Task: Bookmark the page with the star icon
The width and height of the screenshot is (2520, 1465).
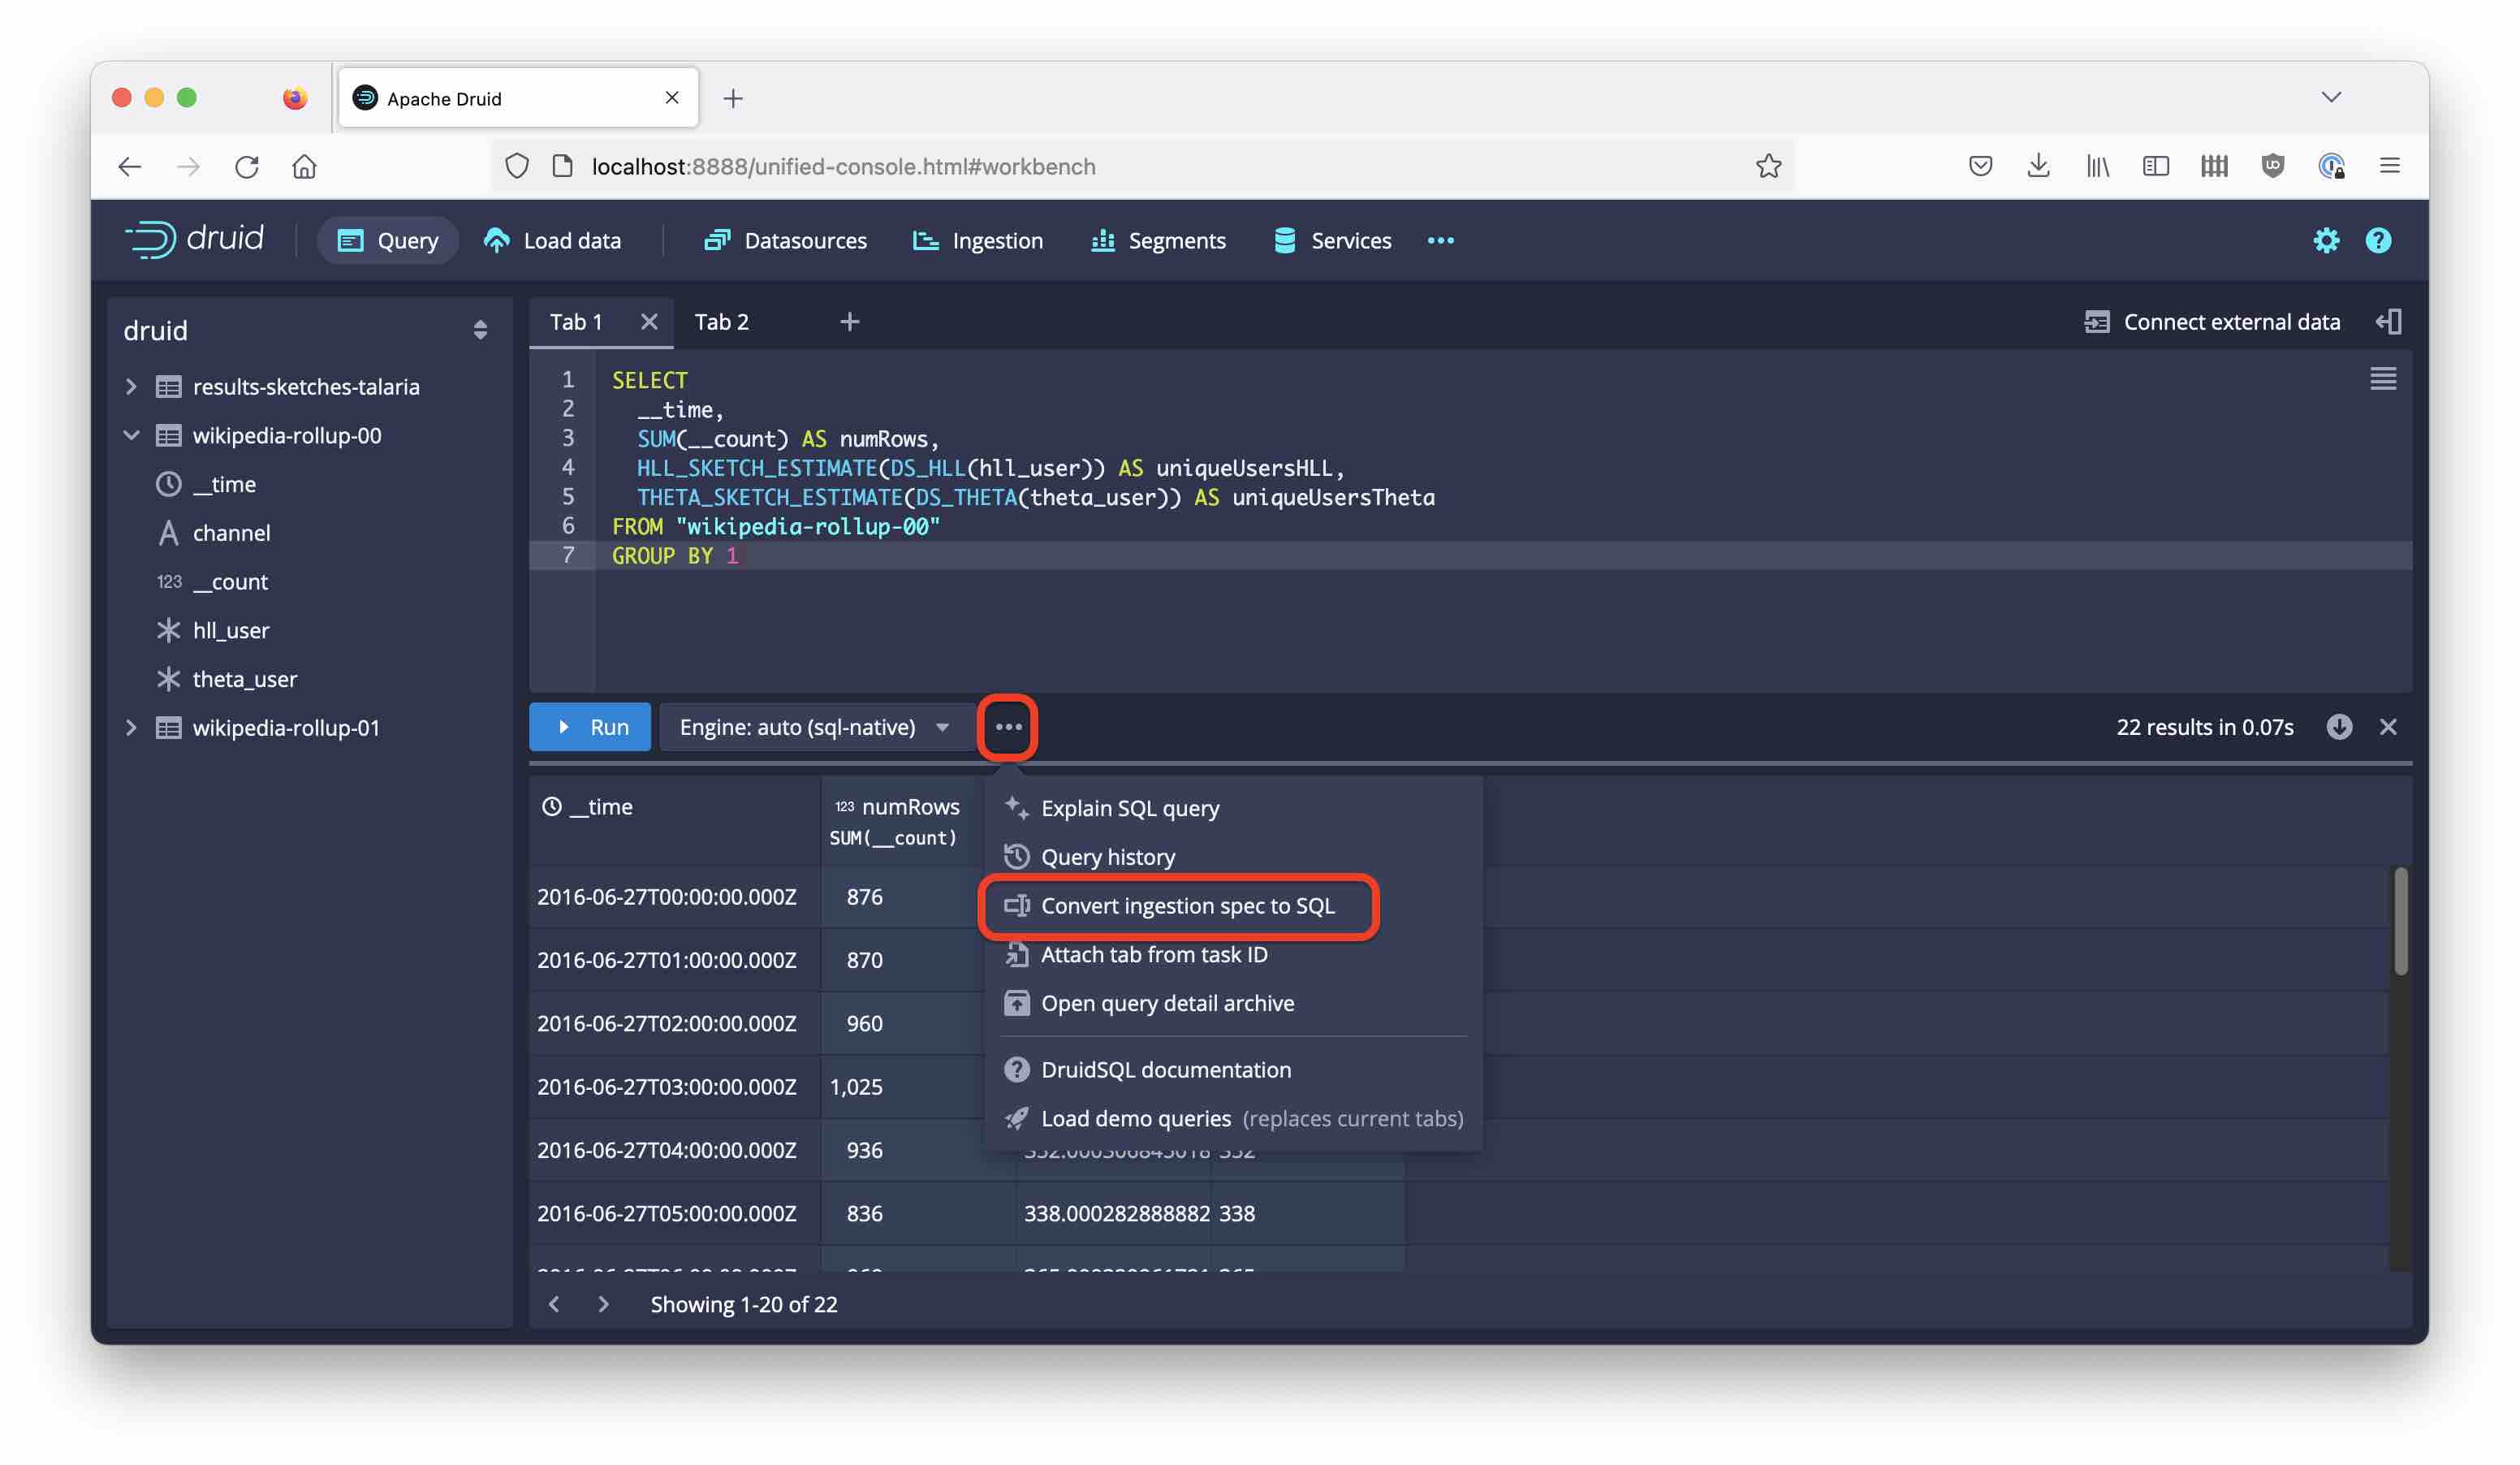Action: pos(1768,166)
